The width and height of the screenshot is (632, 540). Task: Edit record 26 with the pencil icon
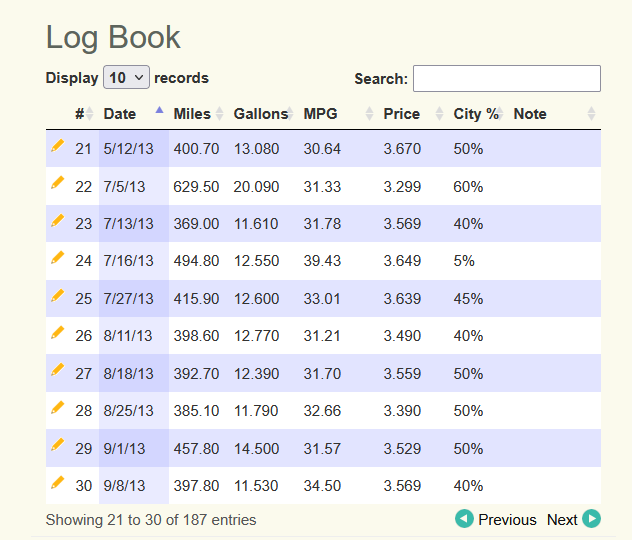[x=58, y=332]
